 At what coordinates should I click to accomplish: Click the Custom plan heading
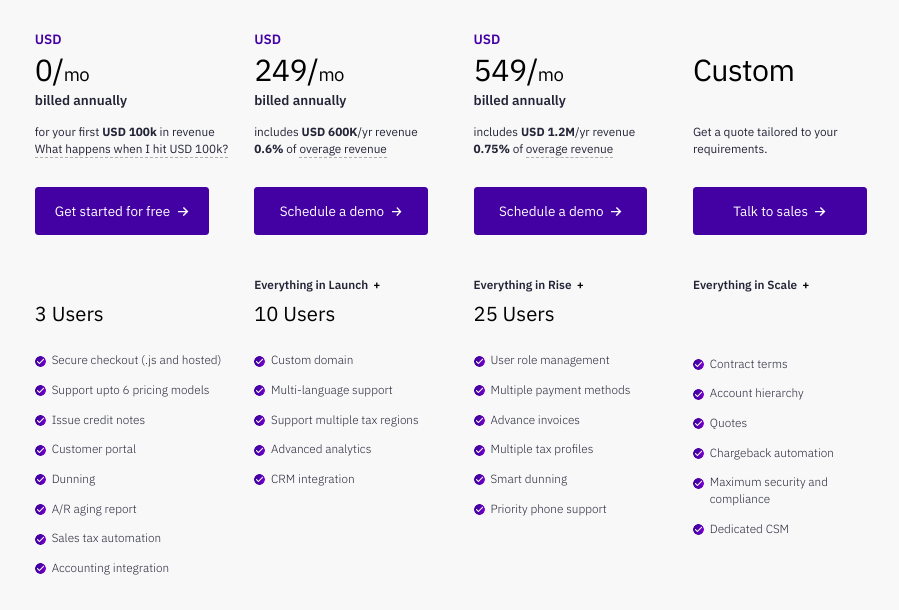(x=743, y=71)
